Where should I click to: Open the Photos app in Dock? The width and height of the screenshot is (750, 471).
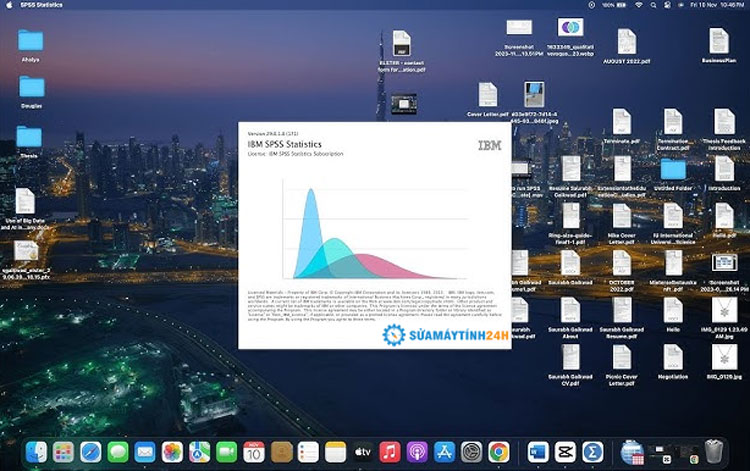click(172, 452)
